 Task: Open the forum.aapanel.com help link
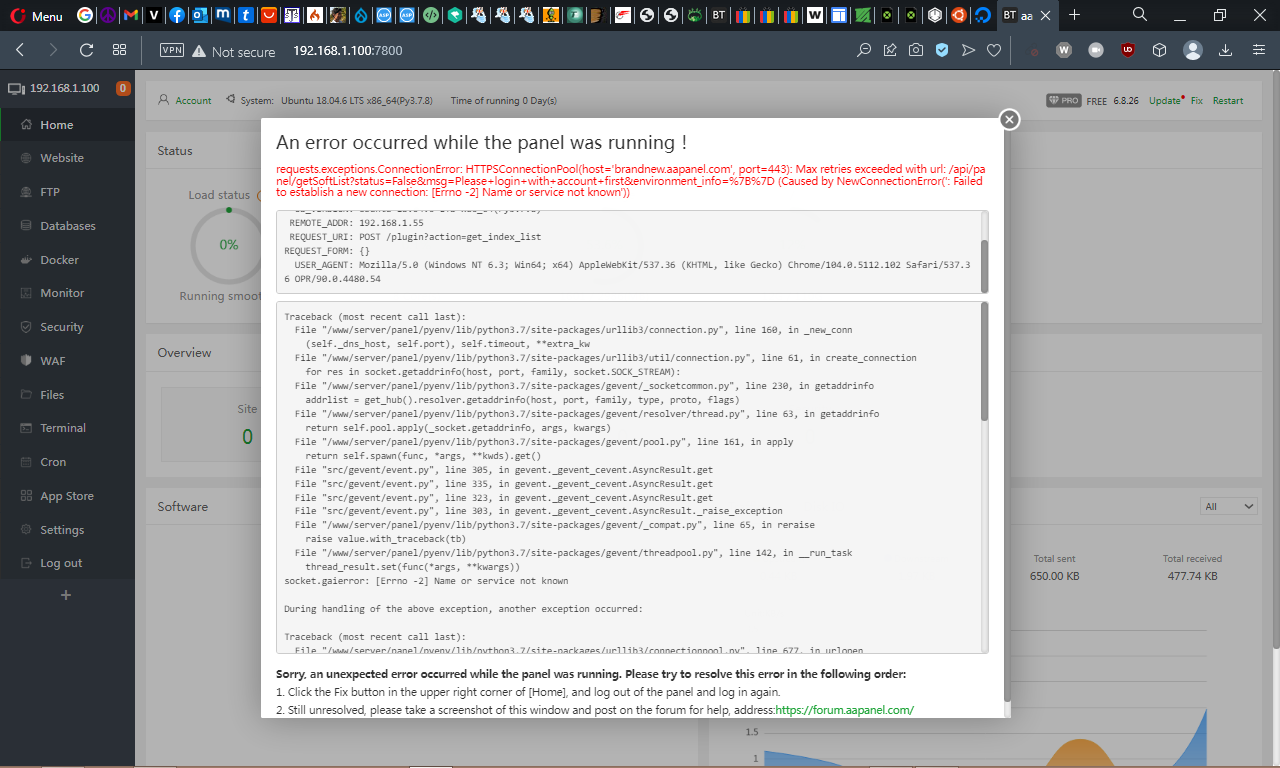(844, 710)
